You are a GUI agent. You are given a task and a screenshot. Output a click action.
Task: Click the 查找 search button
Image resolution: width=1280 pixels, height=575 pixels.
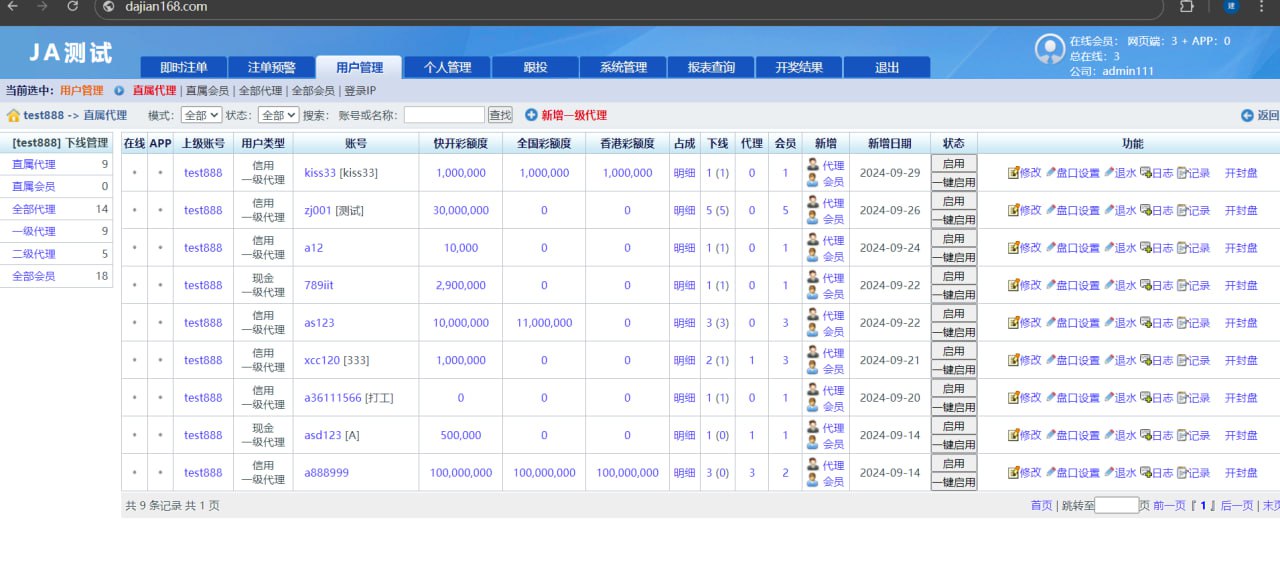(500, 116)
